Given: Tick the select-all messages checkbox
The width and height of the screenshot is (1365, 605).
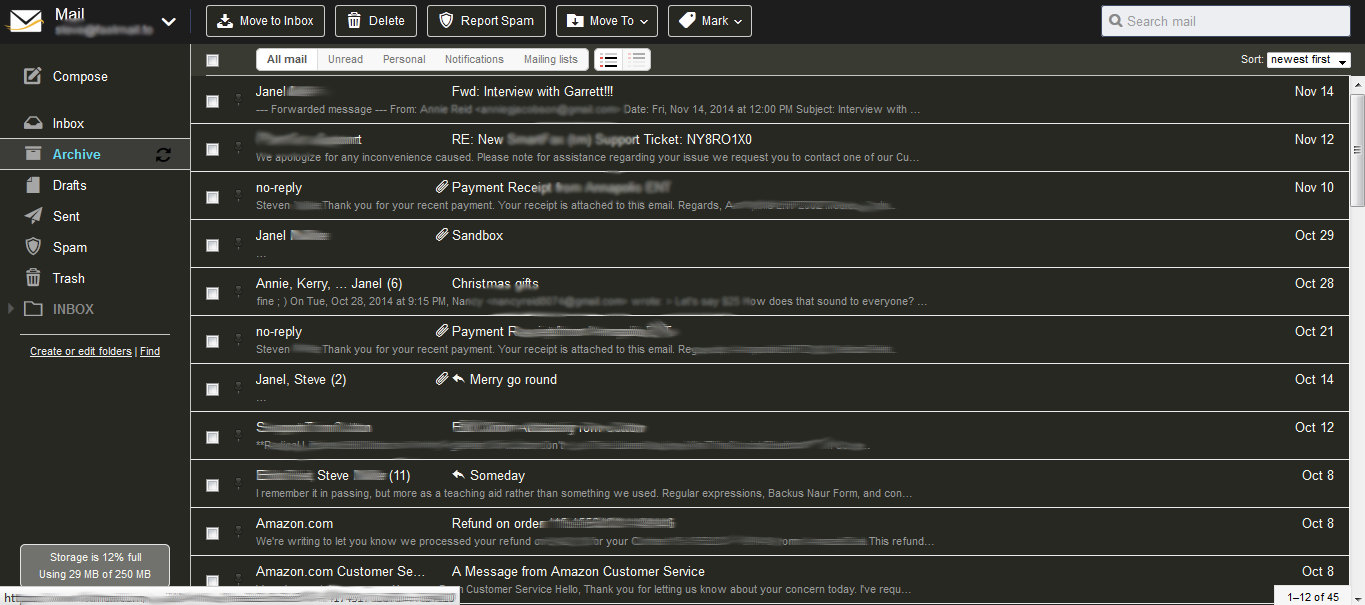Looking at the screenshot, I should [212, 60].
